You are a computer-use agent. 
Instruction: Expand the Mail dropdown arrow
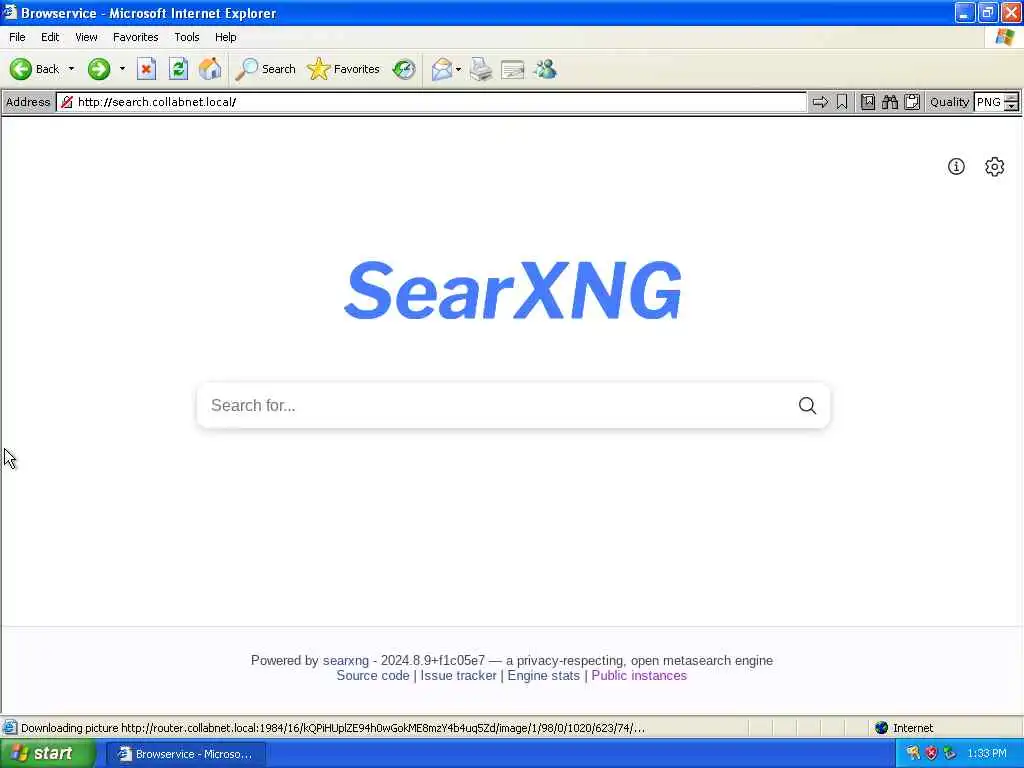point(458,69)
